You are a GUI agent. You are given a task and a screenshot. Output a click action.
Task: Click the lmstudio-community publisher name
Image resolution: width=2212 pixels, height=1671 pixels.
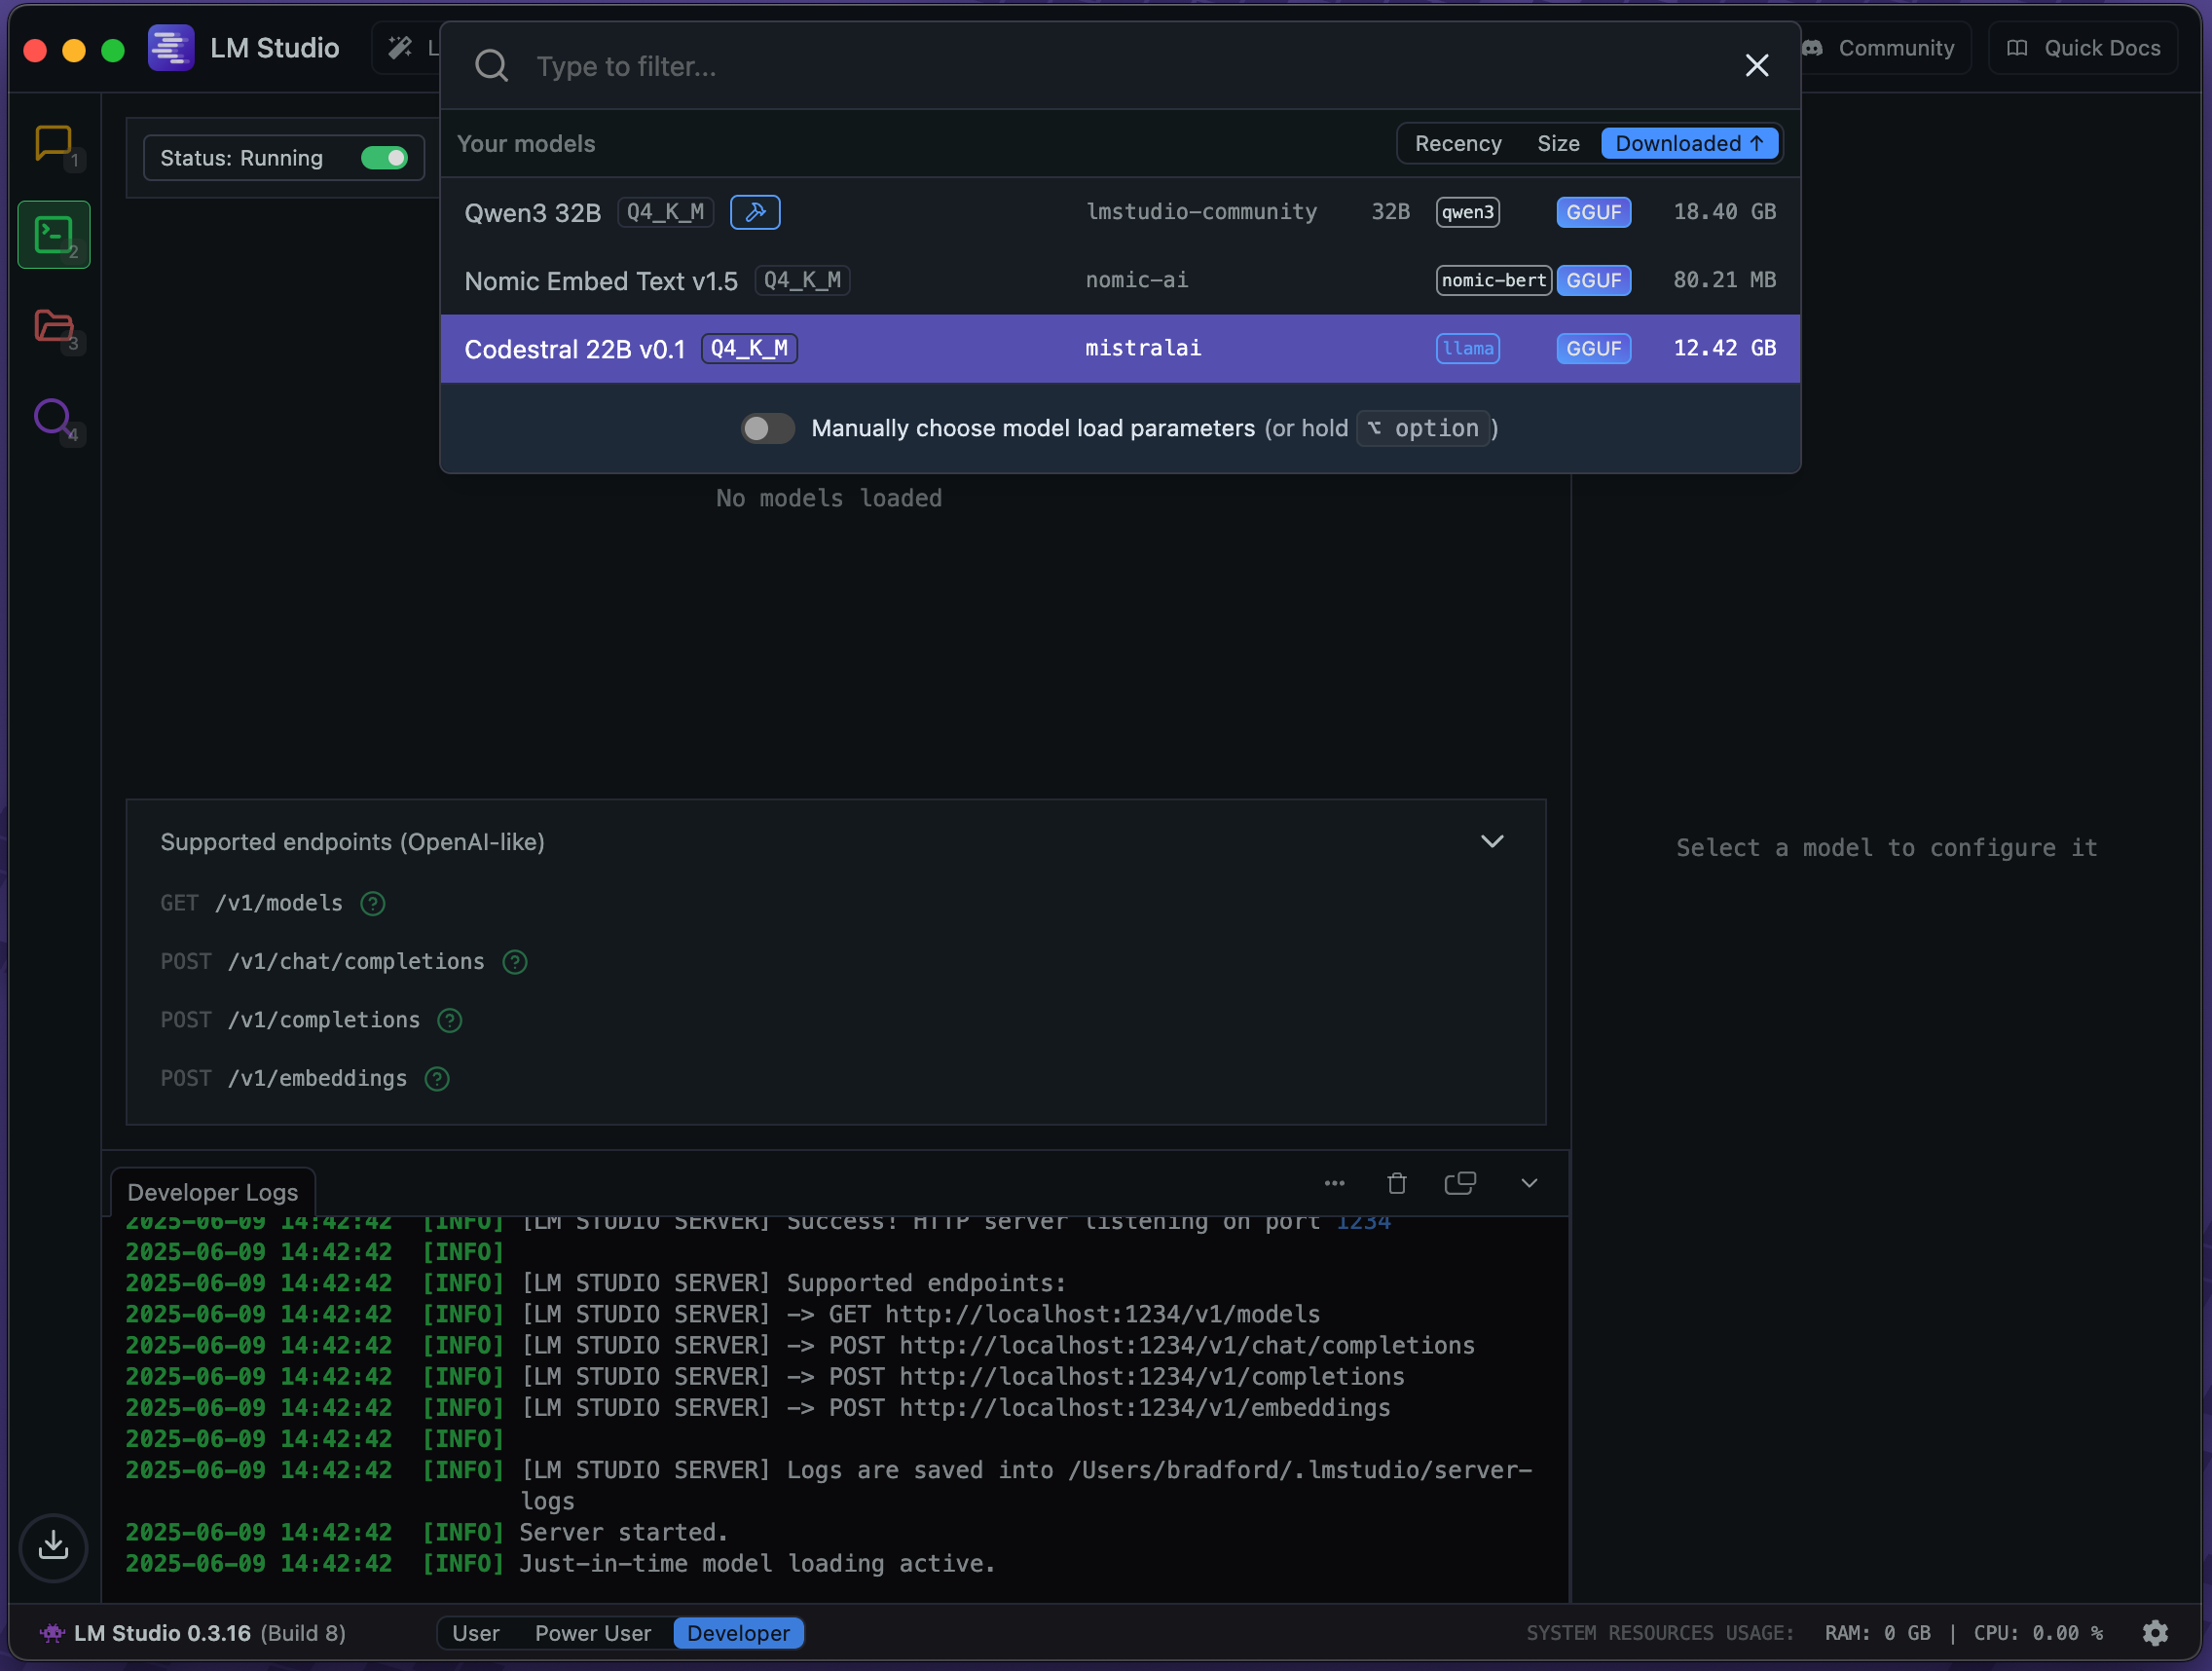click(1201, 212)
